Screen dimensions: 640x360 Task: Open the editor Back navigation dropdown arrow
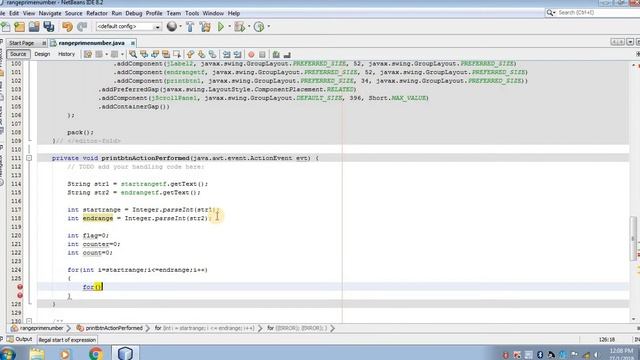coord(107,54)
